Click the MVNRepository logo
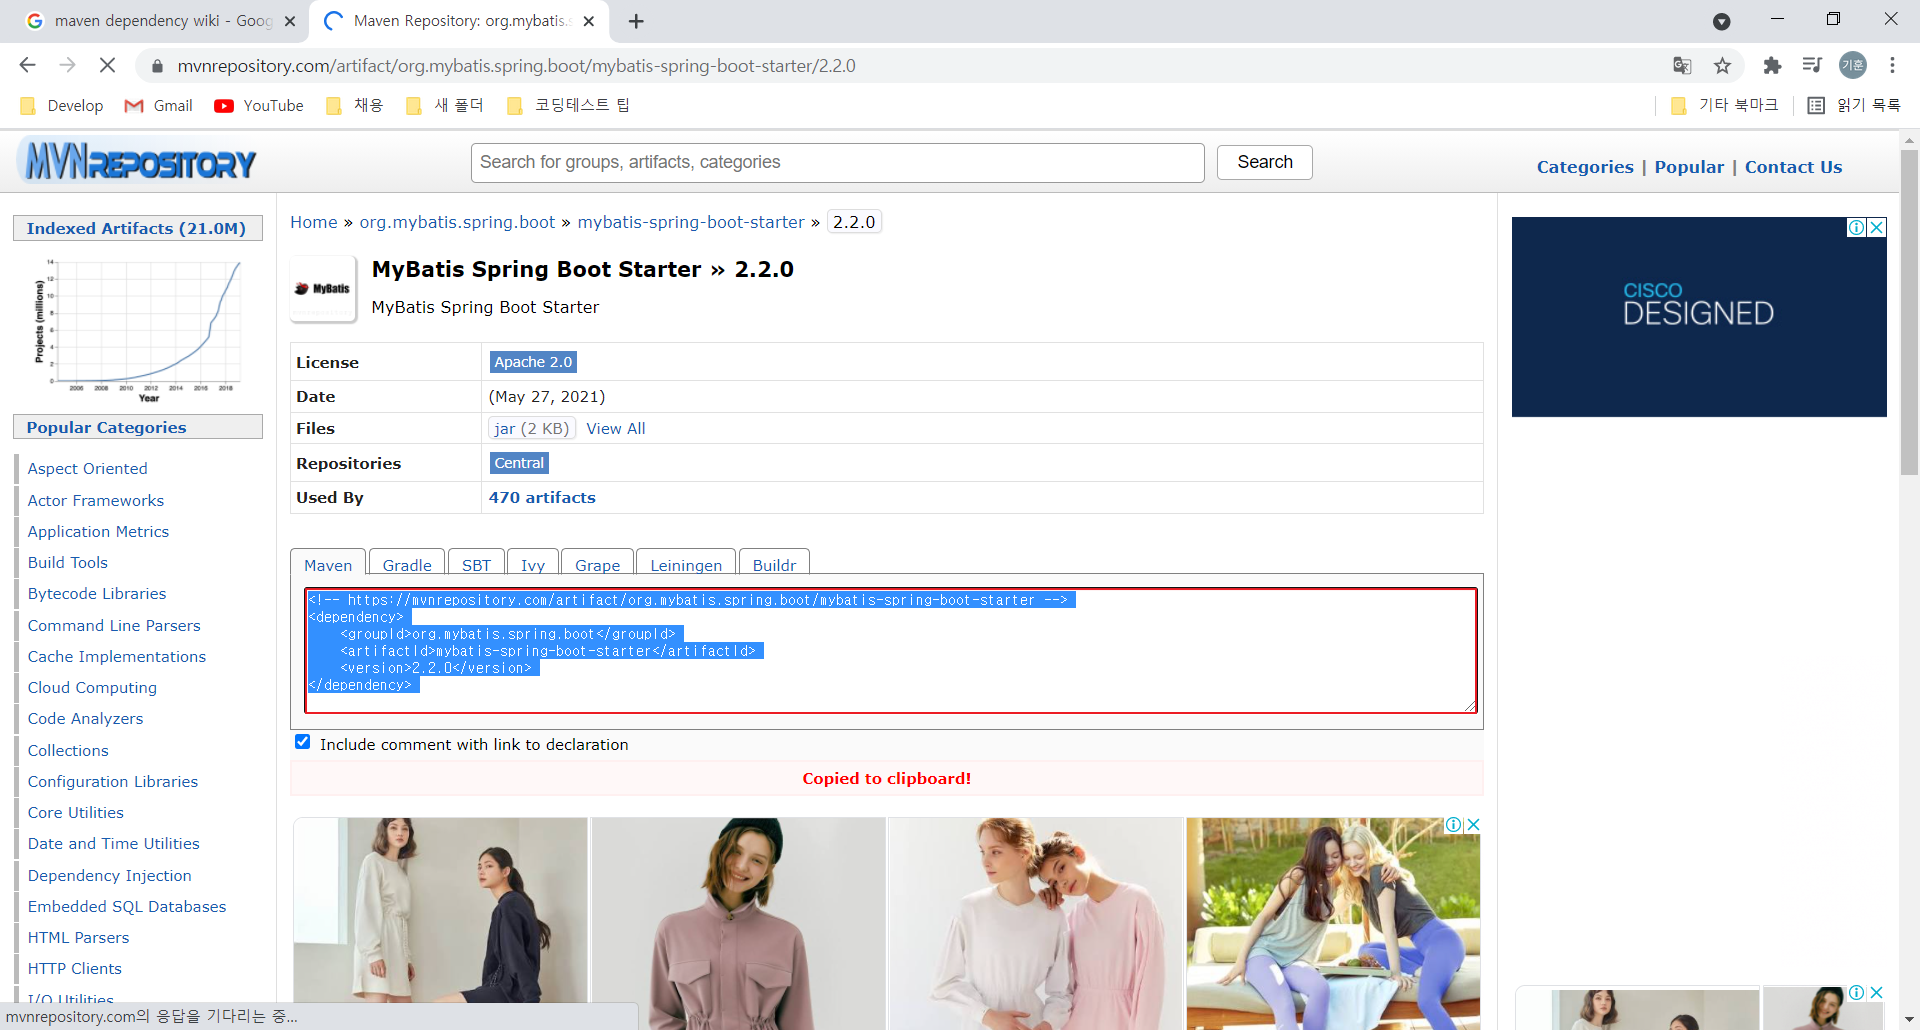Screen dimensions: 1920x1030 tap(139, 161)
